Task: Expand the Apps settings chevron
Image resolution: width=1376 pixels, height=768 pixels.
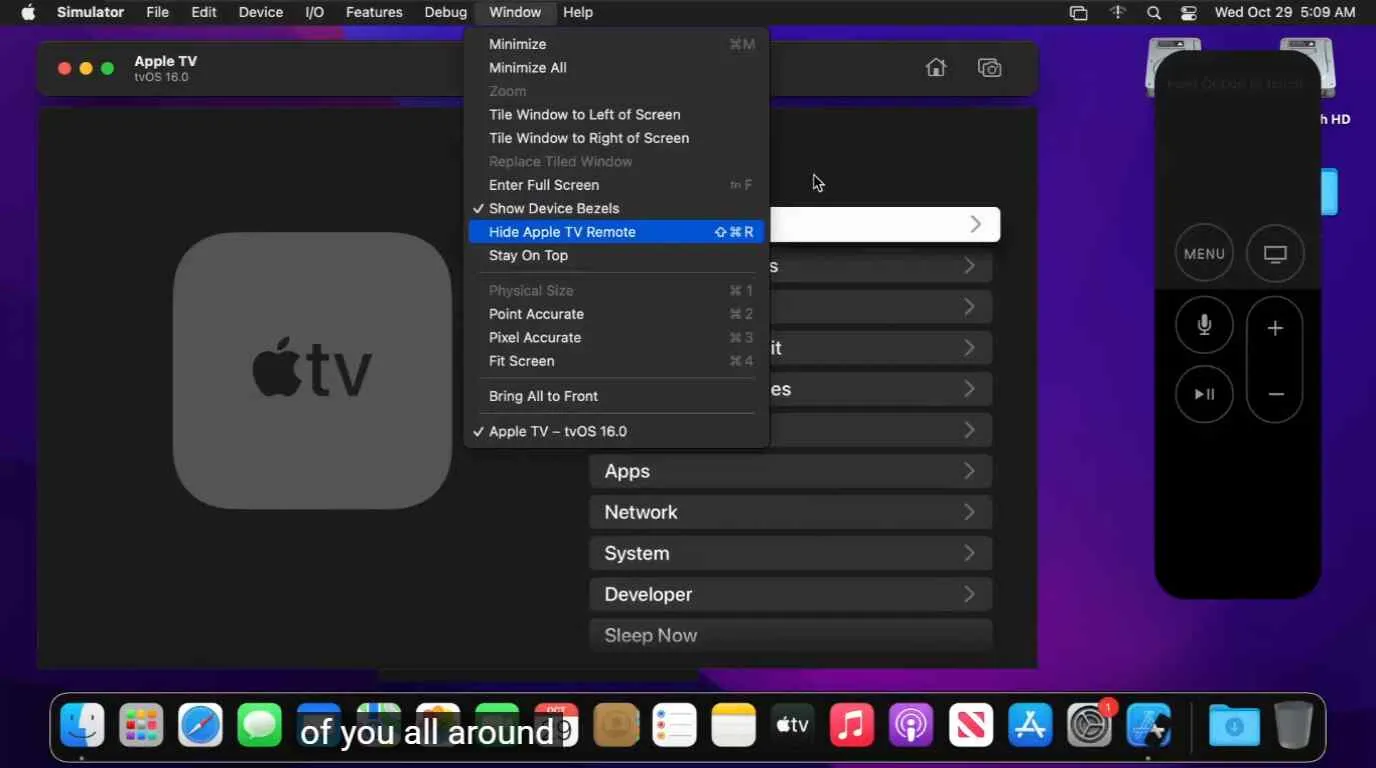Action: pyautogui.click(x=969, y=471)
